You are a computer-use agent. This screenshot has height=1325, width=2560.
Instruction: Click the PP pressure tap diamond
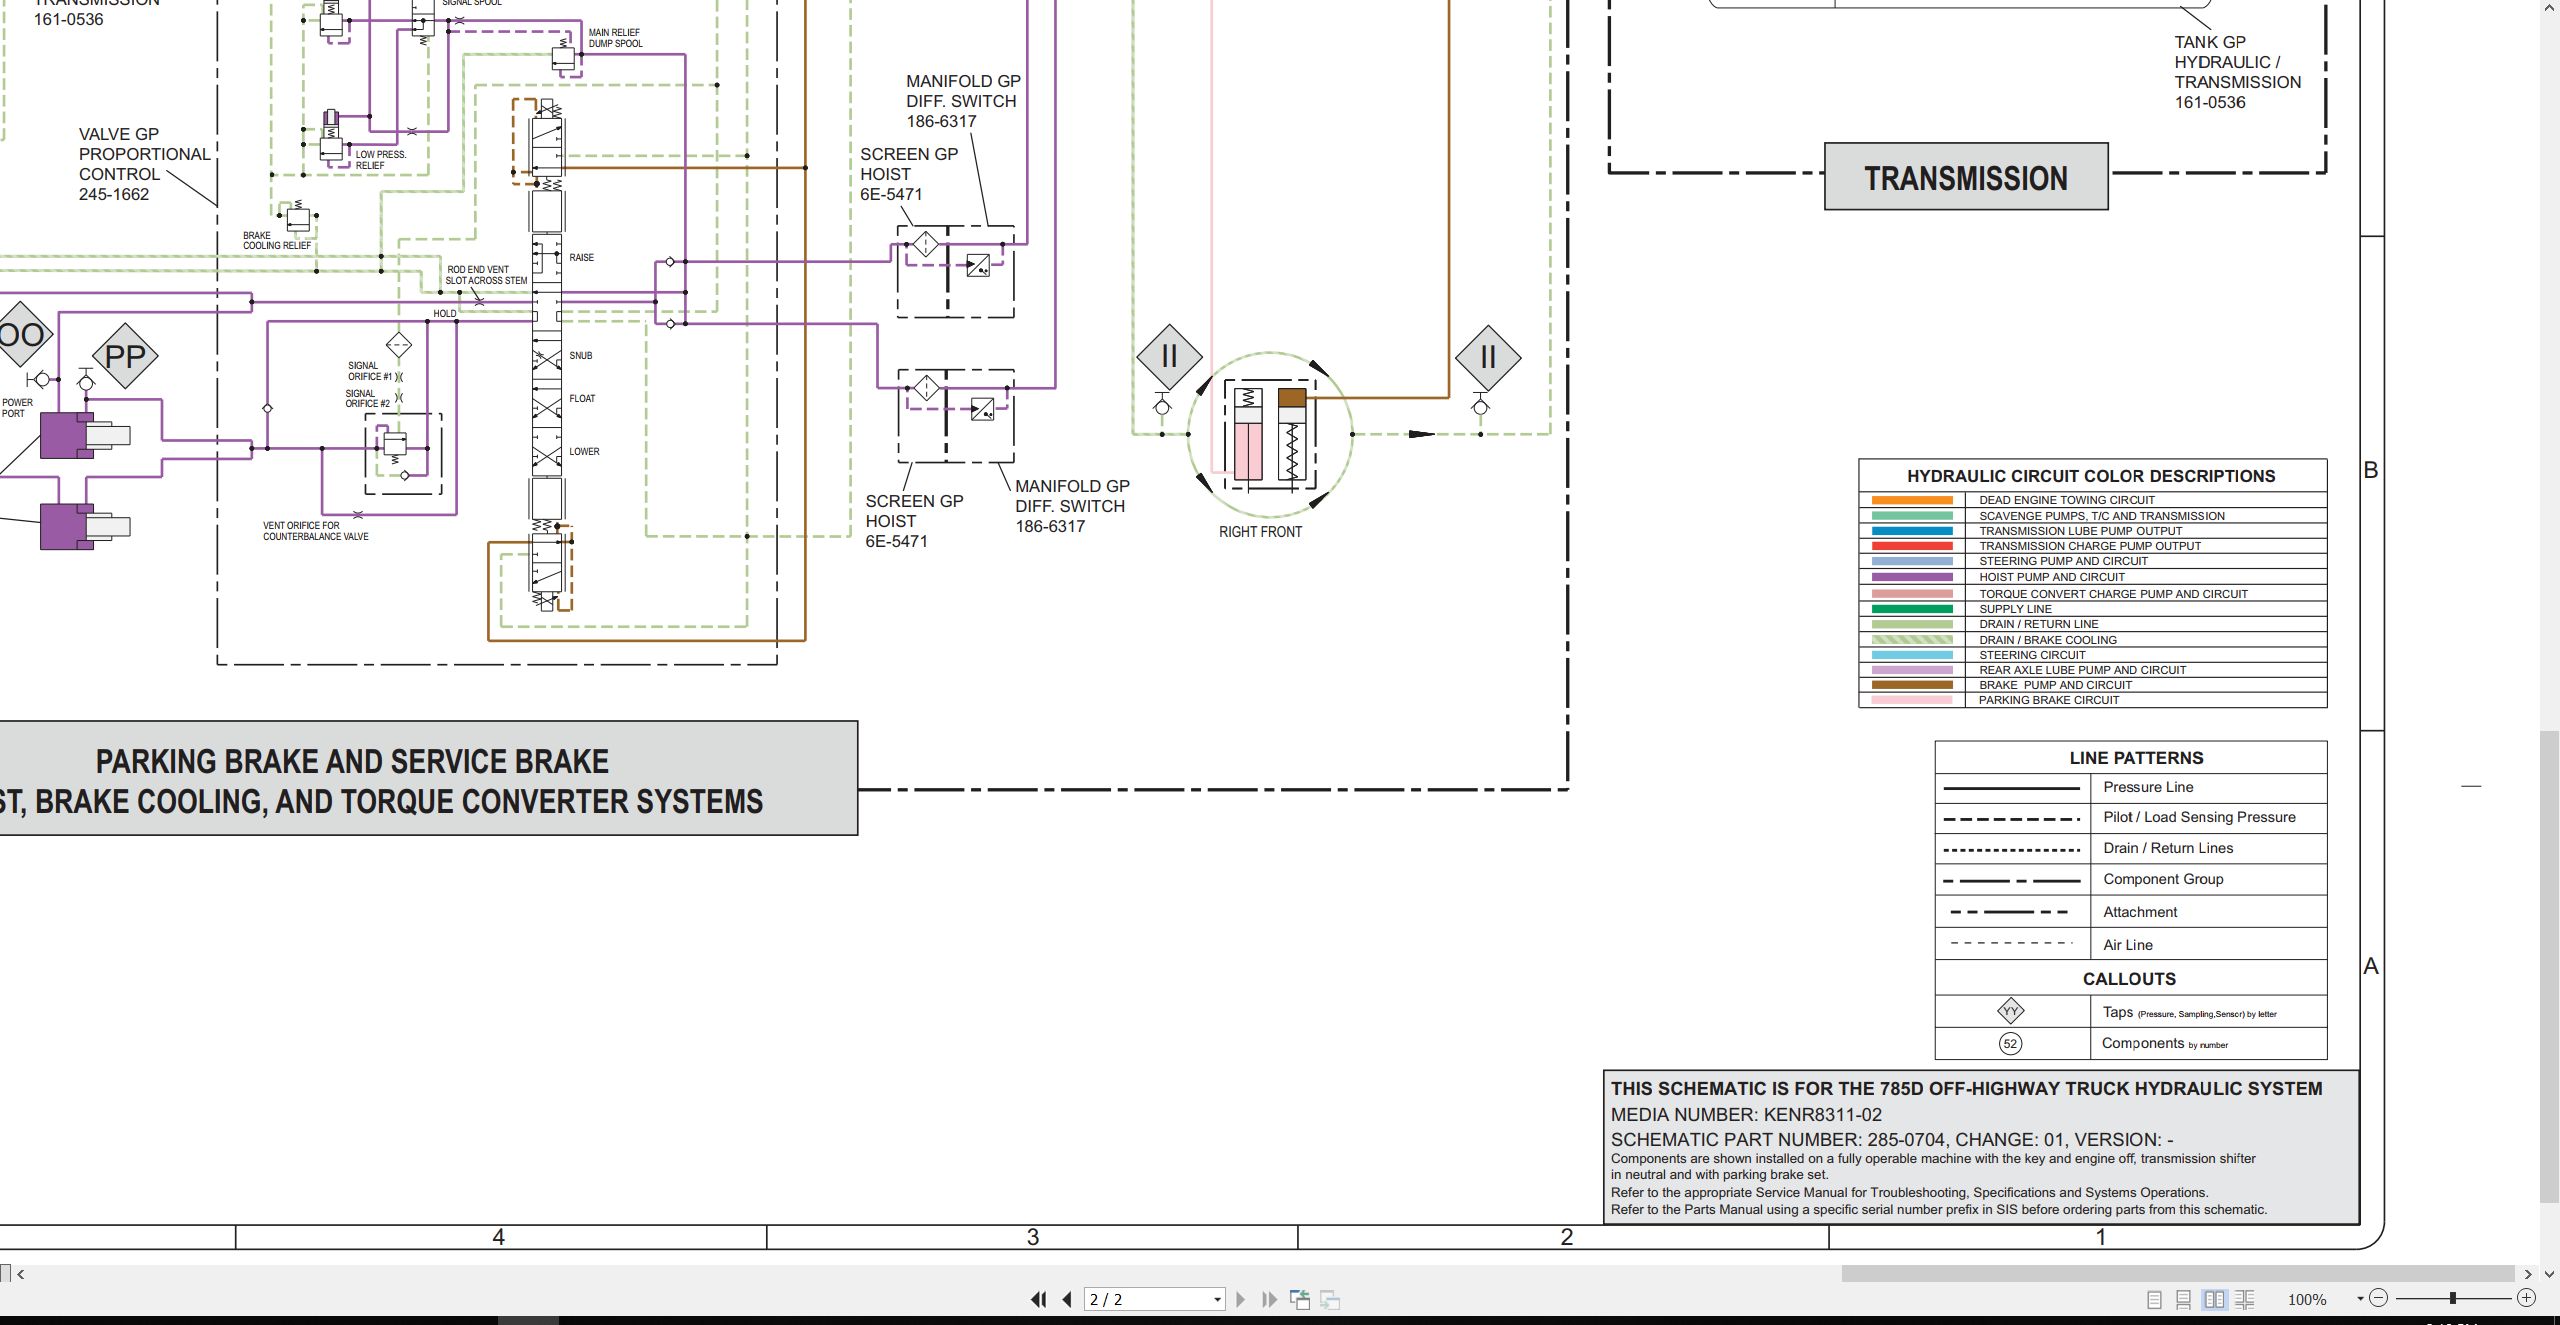click(x=125, y=356)
